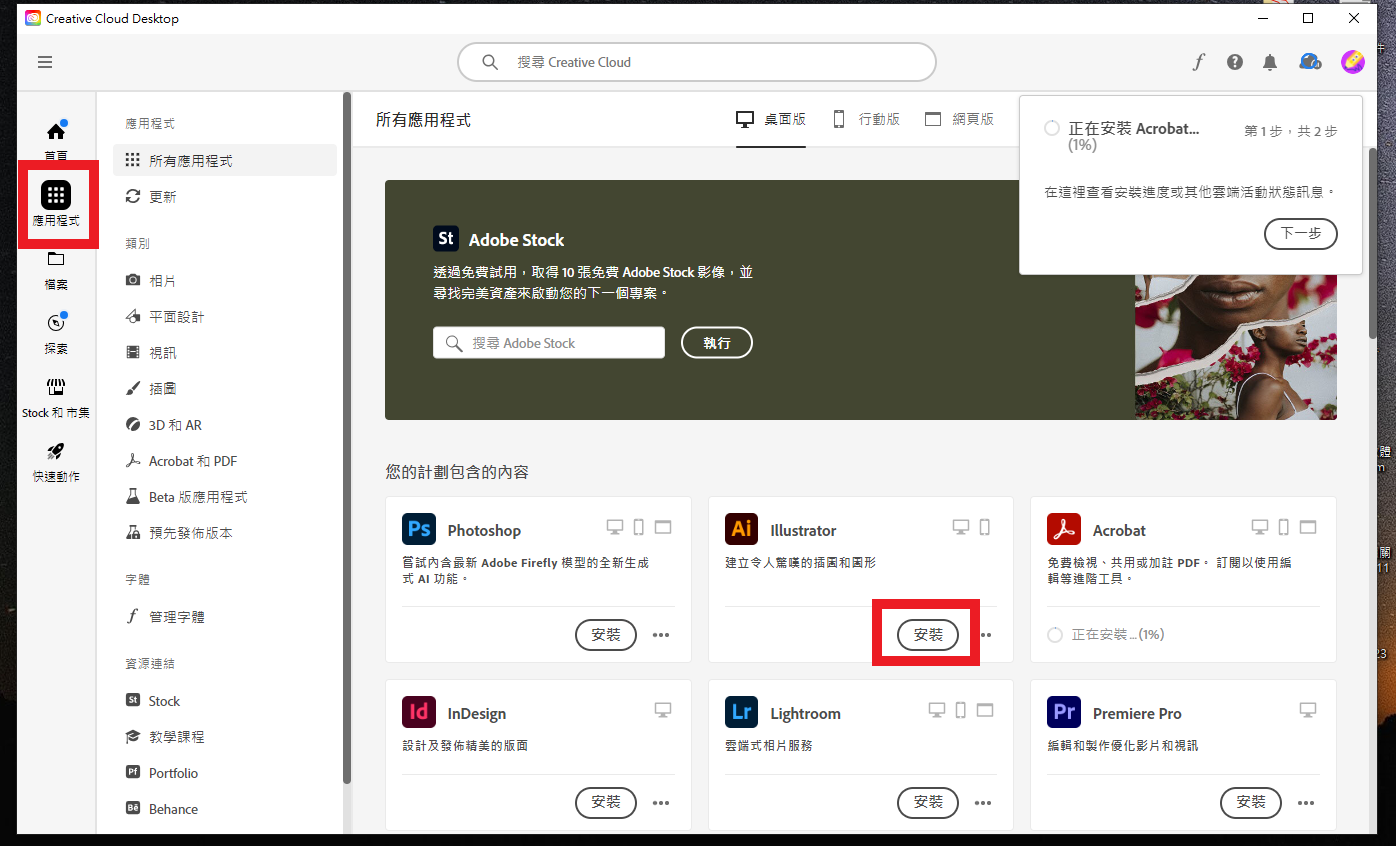The width and height of the screenshot is (1396, 846).
Task: Click the Lightroom app title
Action: tap(805, 713)
